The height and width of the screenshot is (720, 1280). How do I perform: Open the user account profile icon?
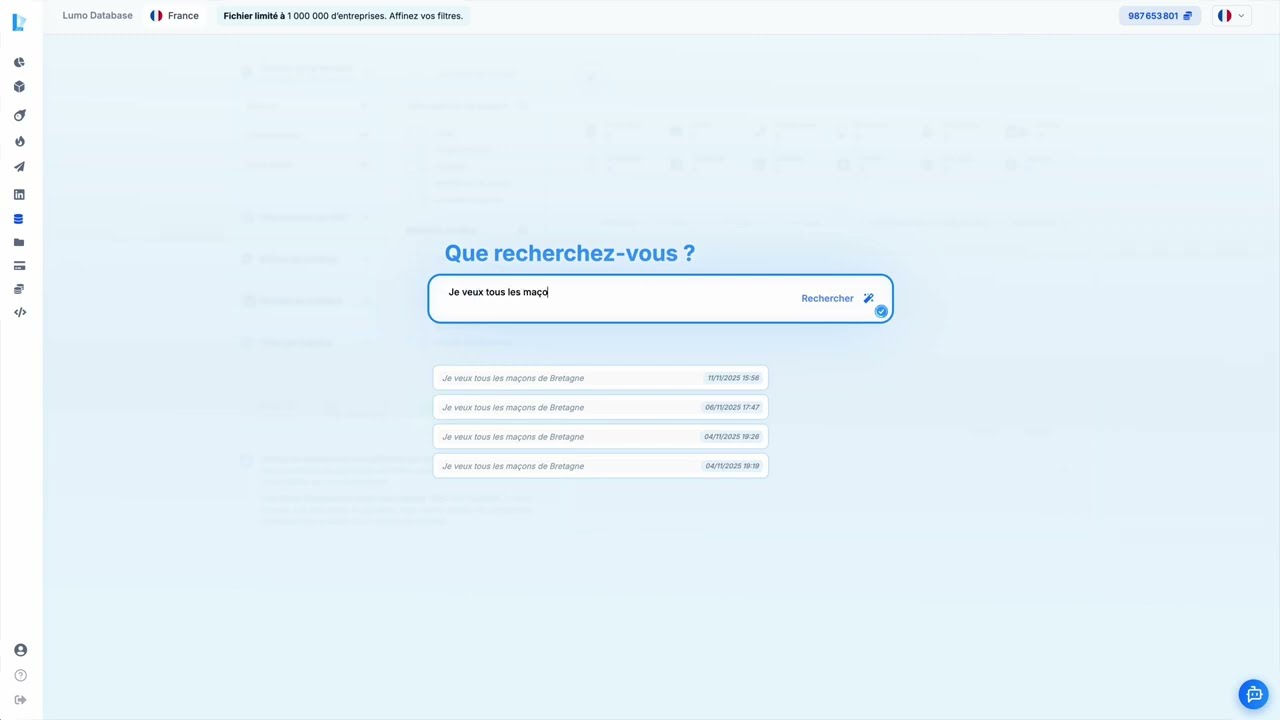coord(20,650)
